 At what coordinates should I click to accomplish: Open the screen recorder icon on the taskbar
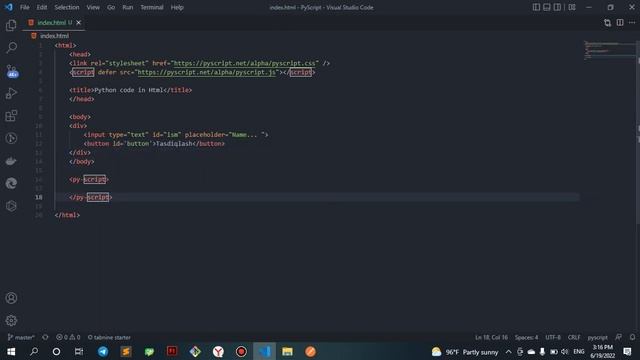(x=241, y=351)
